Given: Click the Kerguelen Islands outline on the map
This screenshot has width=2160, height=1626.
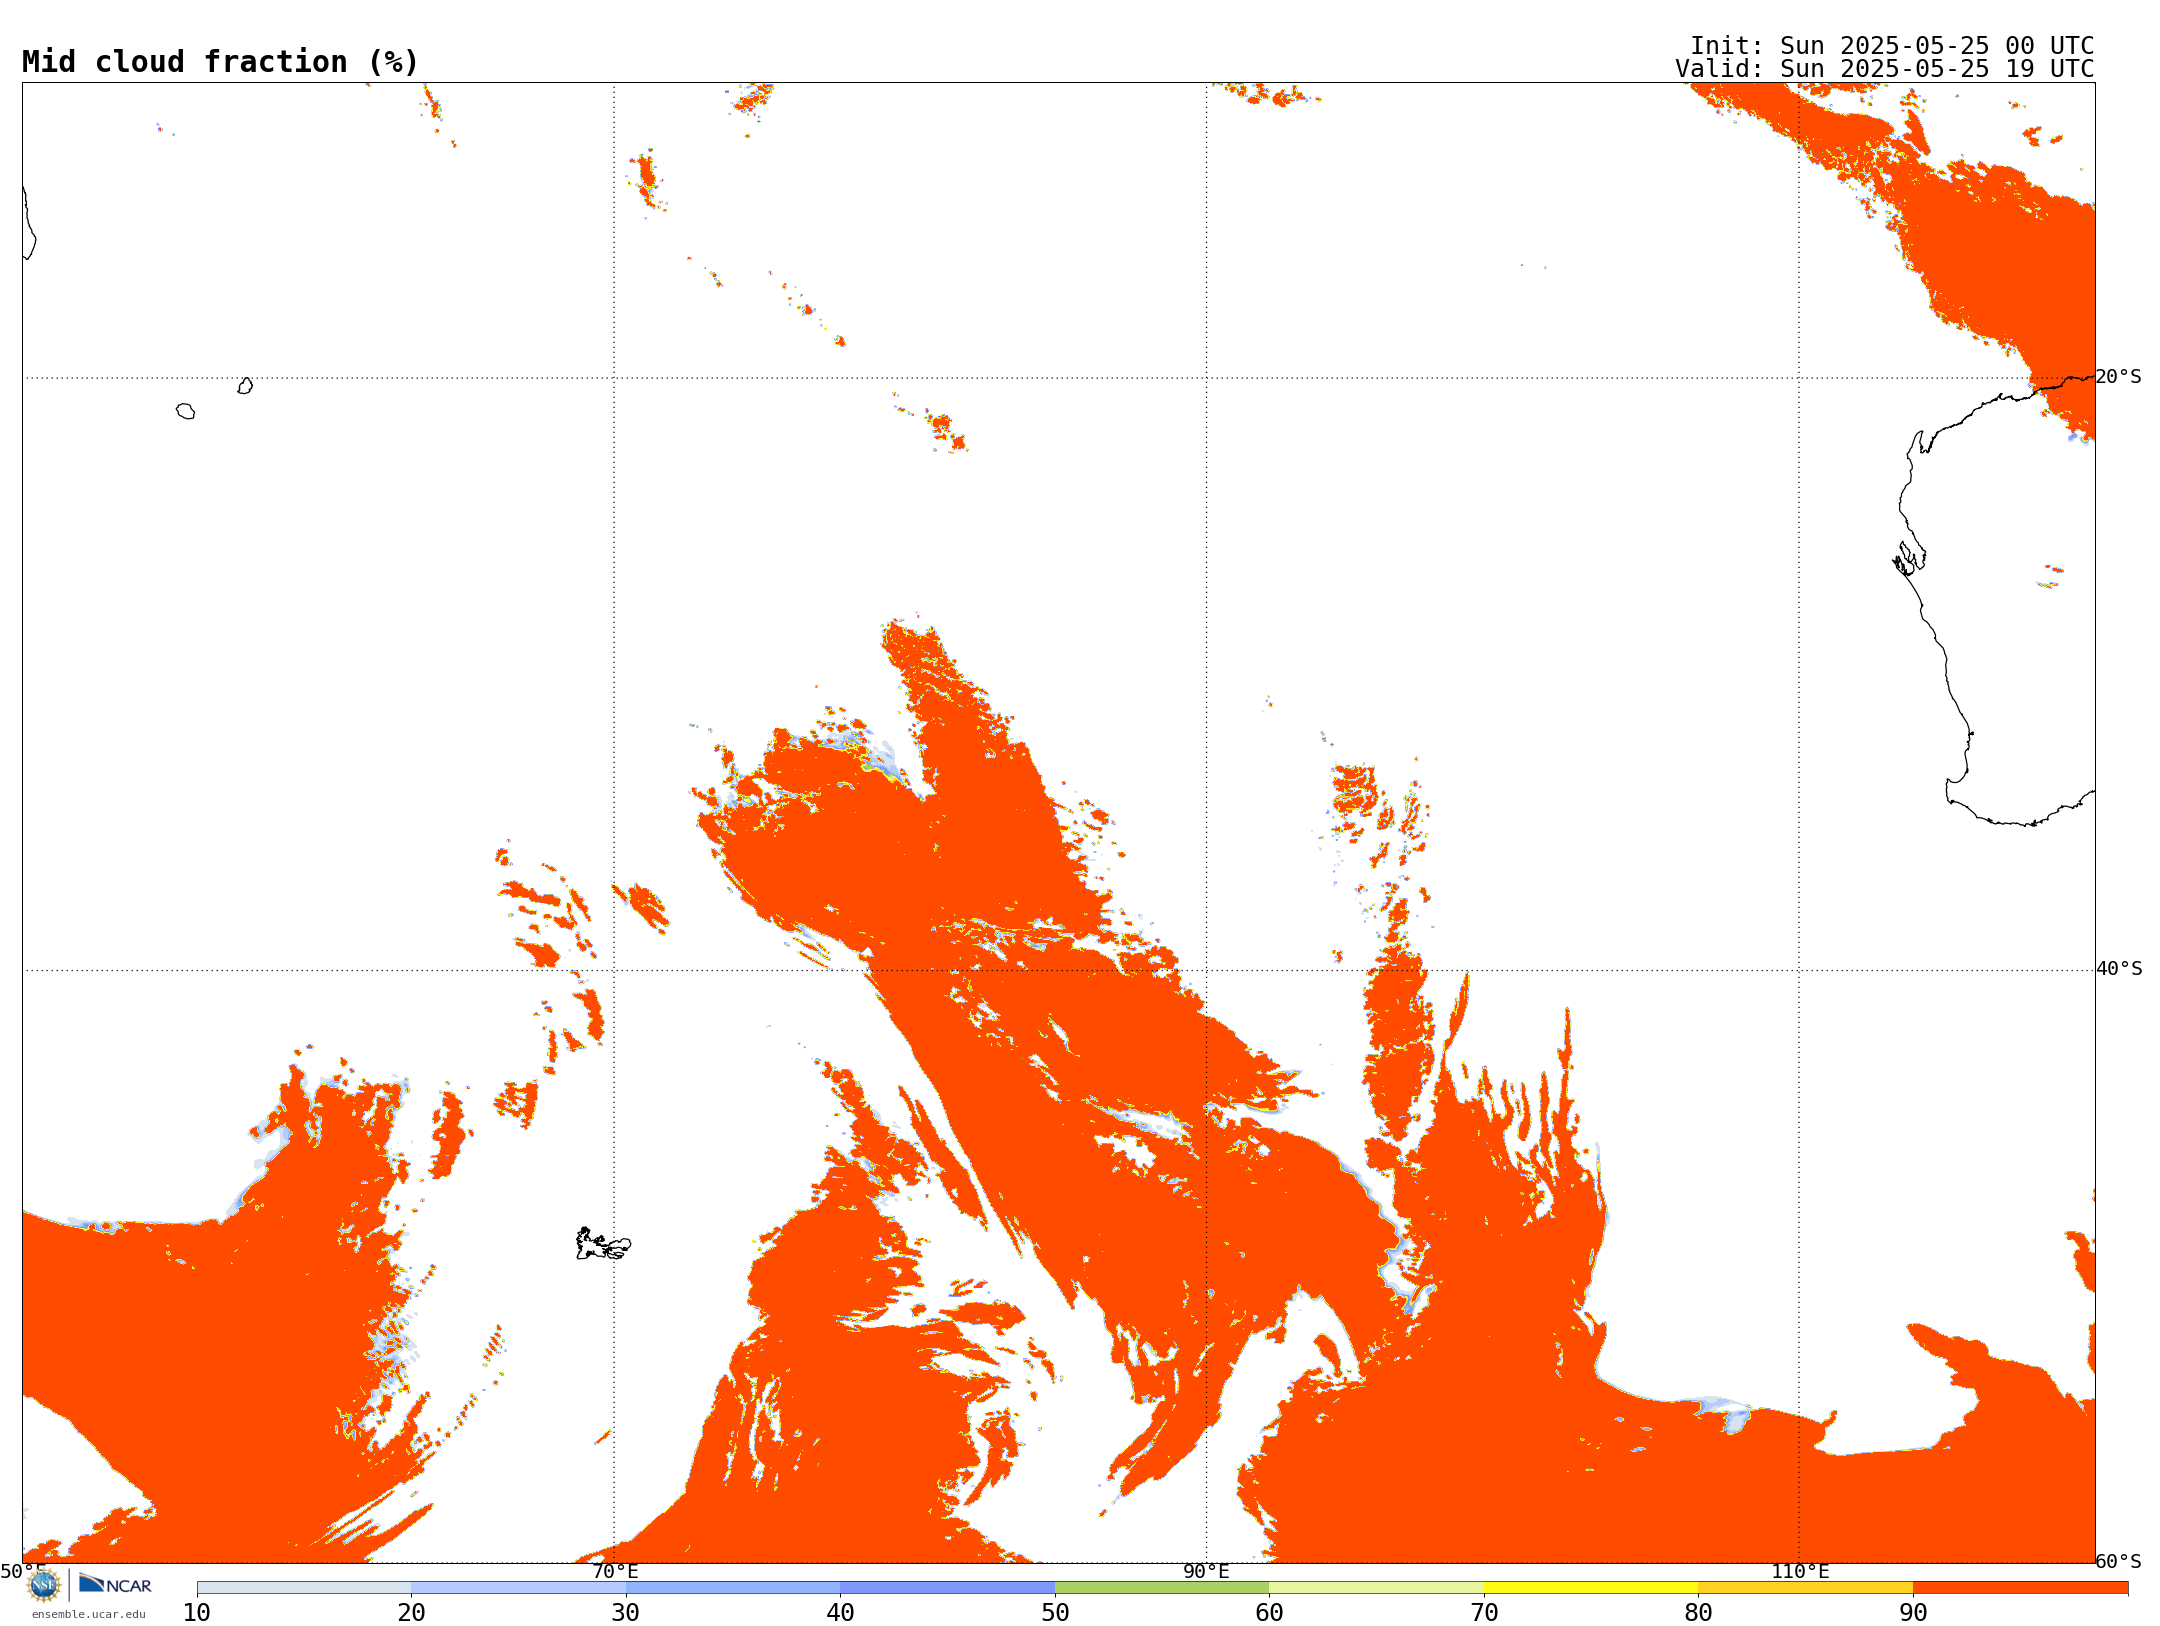Looking at the screenshot, I should coord(603,1243).
